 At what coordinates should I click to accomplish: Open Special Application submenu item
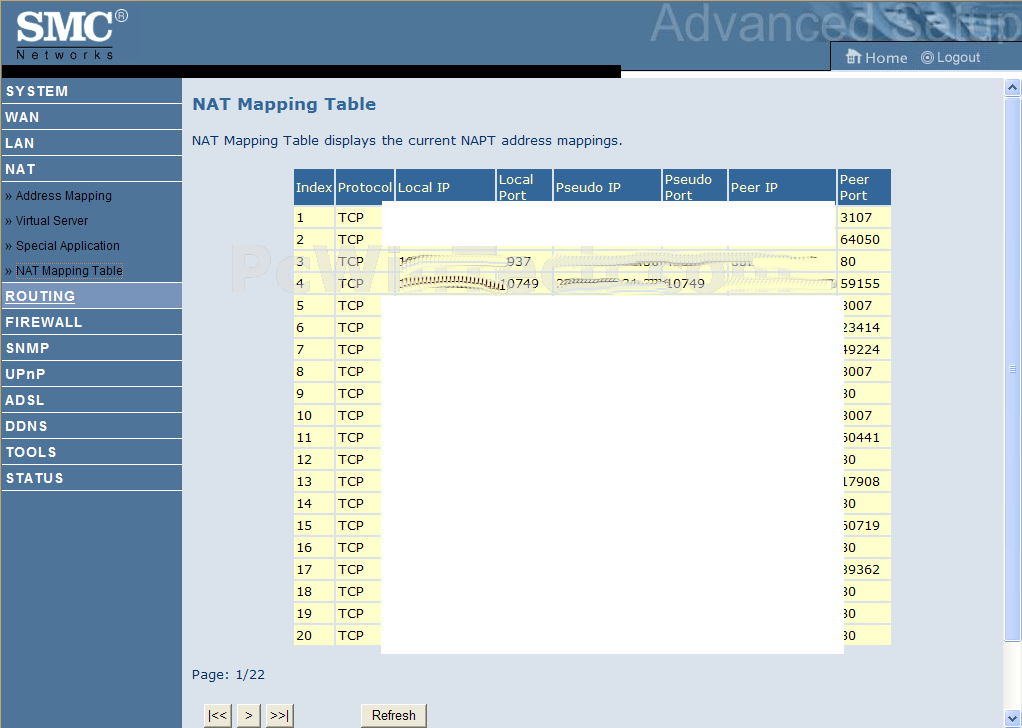(68, 246)
